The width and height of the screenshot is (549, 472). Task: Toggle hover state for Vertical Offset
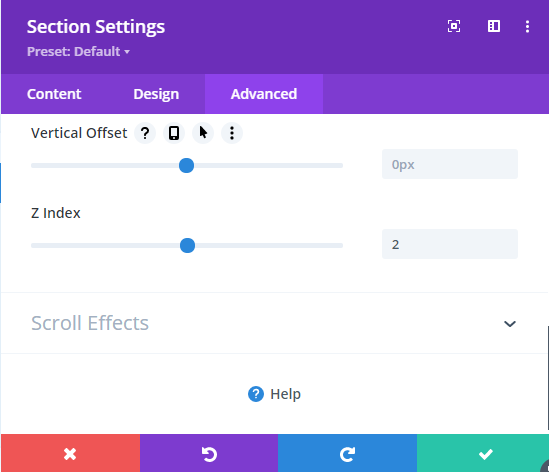203,133
